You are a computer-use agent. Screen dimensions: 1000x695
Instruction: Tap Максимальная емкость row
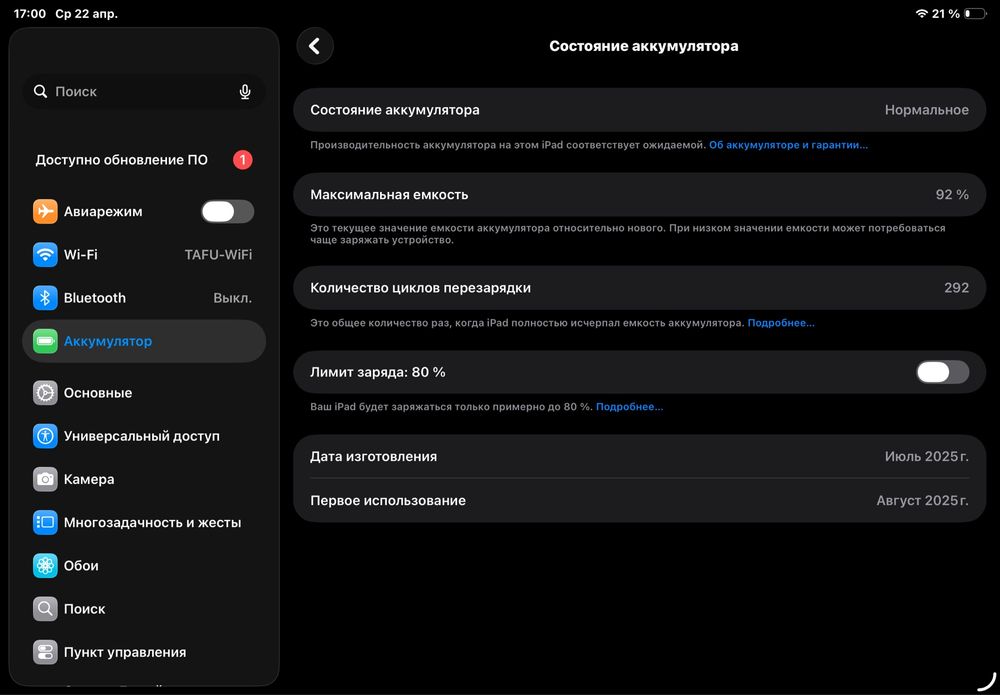pyautogui.click(x=640, y=194)
